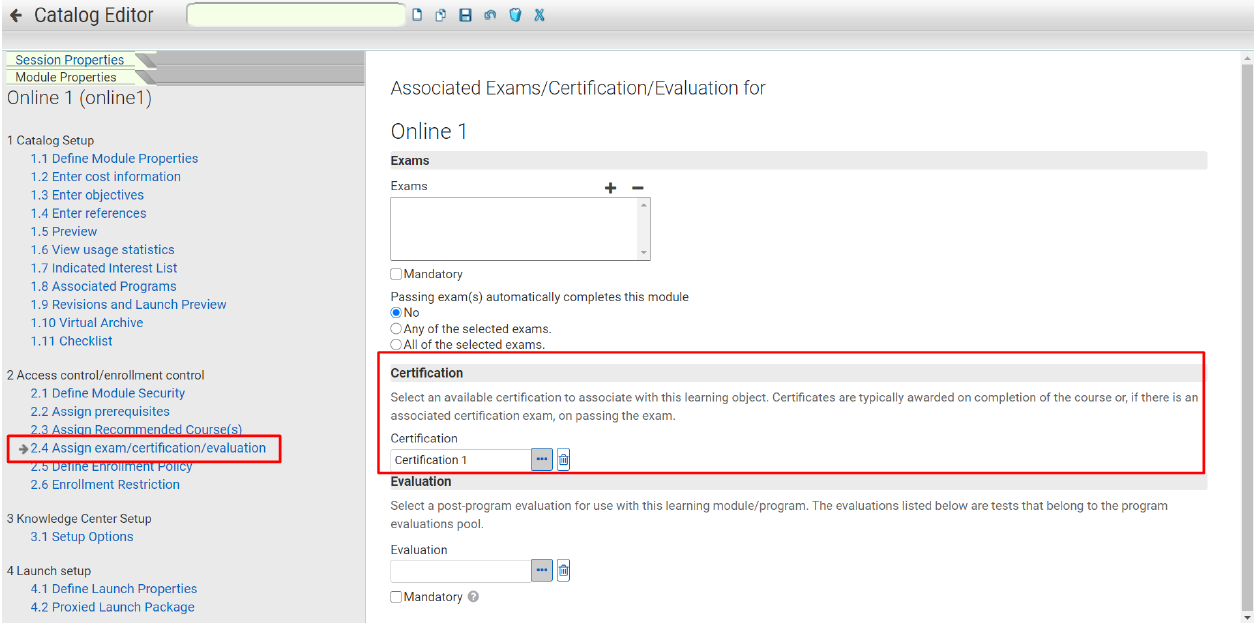This screenshot has height=629, width=1260.
Task: Open 1.8 Associated Programs
Action: point(103,286)
